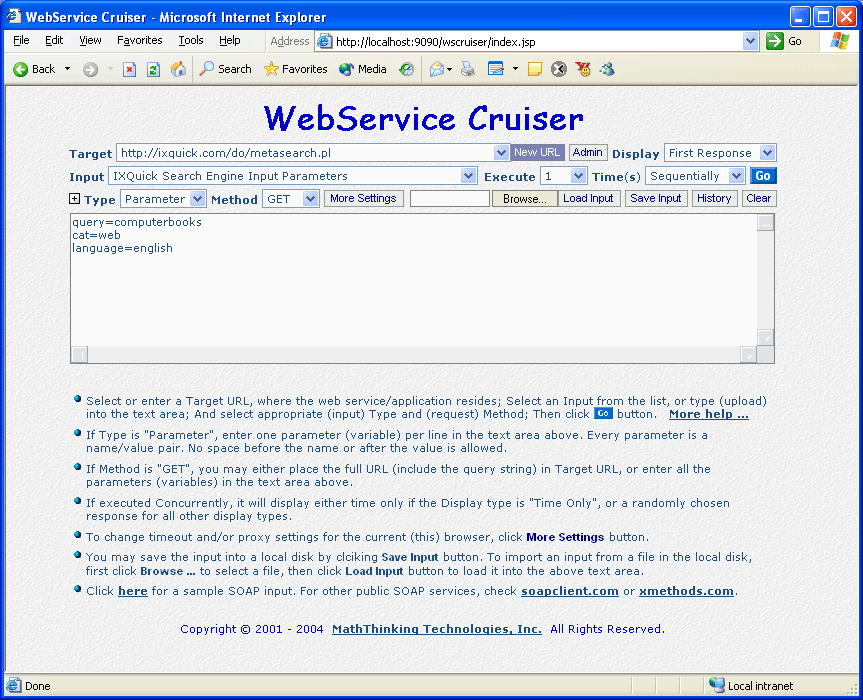The width and height of the screenshot is (863, 700).
Task: Go to the browser Home page icon
Action: point(178,69)
